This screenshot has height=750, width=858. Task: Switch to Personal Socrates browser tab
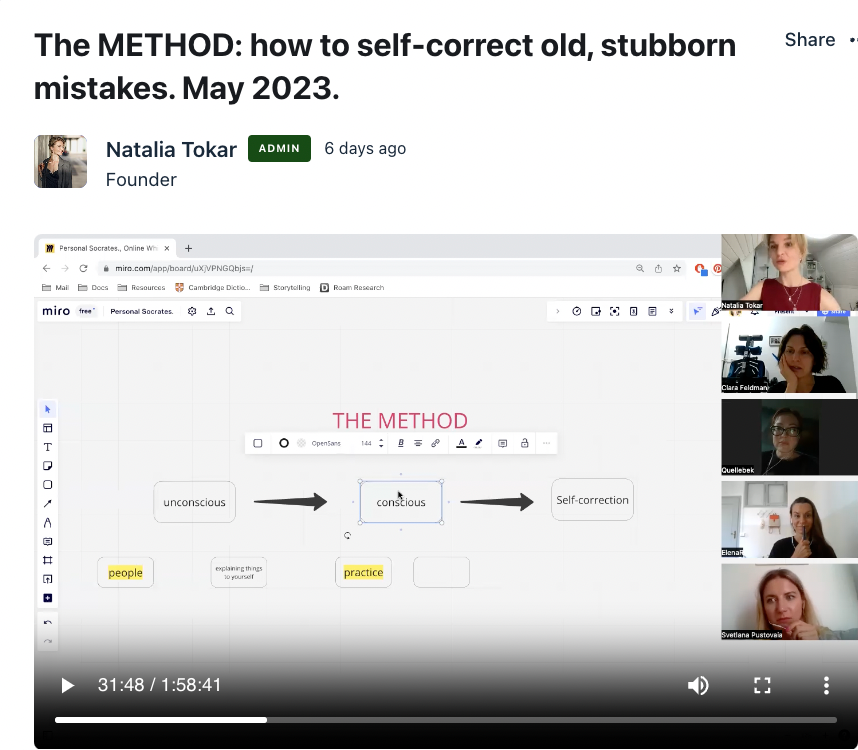107,248
